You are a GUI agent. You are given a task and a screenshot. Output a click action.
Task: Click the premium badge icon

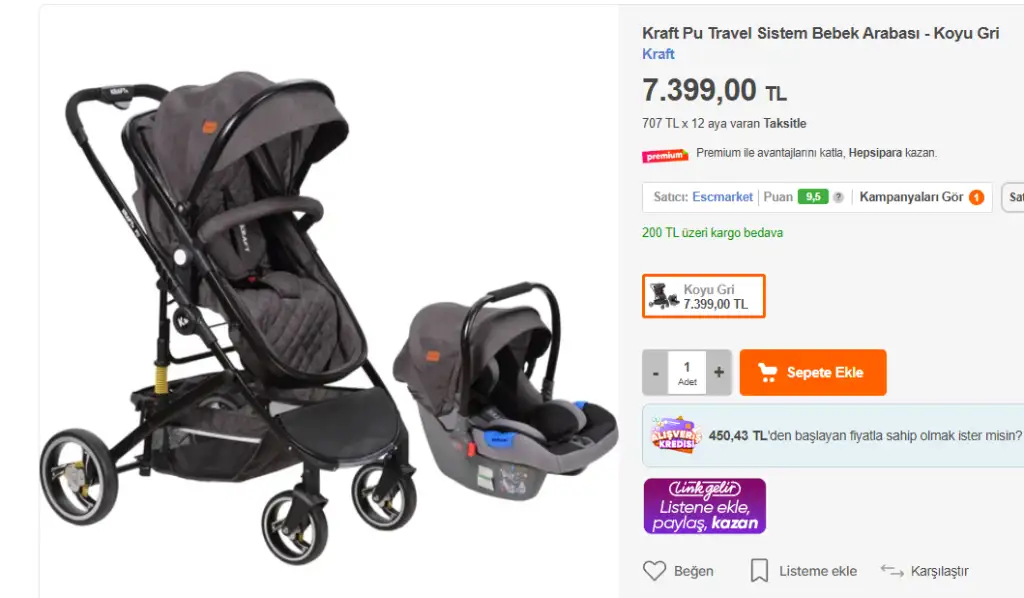pos(665,155)
